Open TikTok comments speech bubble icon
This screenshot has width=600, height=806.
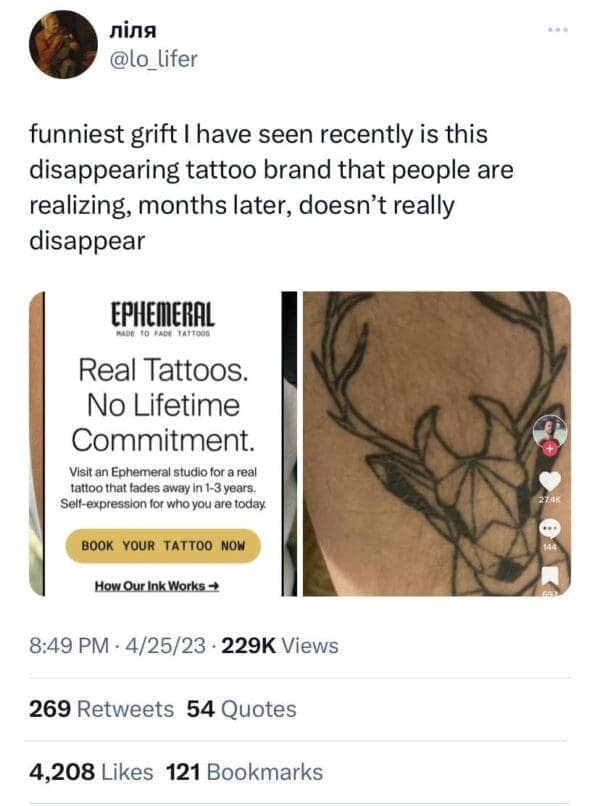[x=549, y=528]
